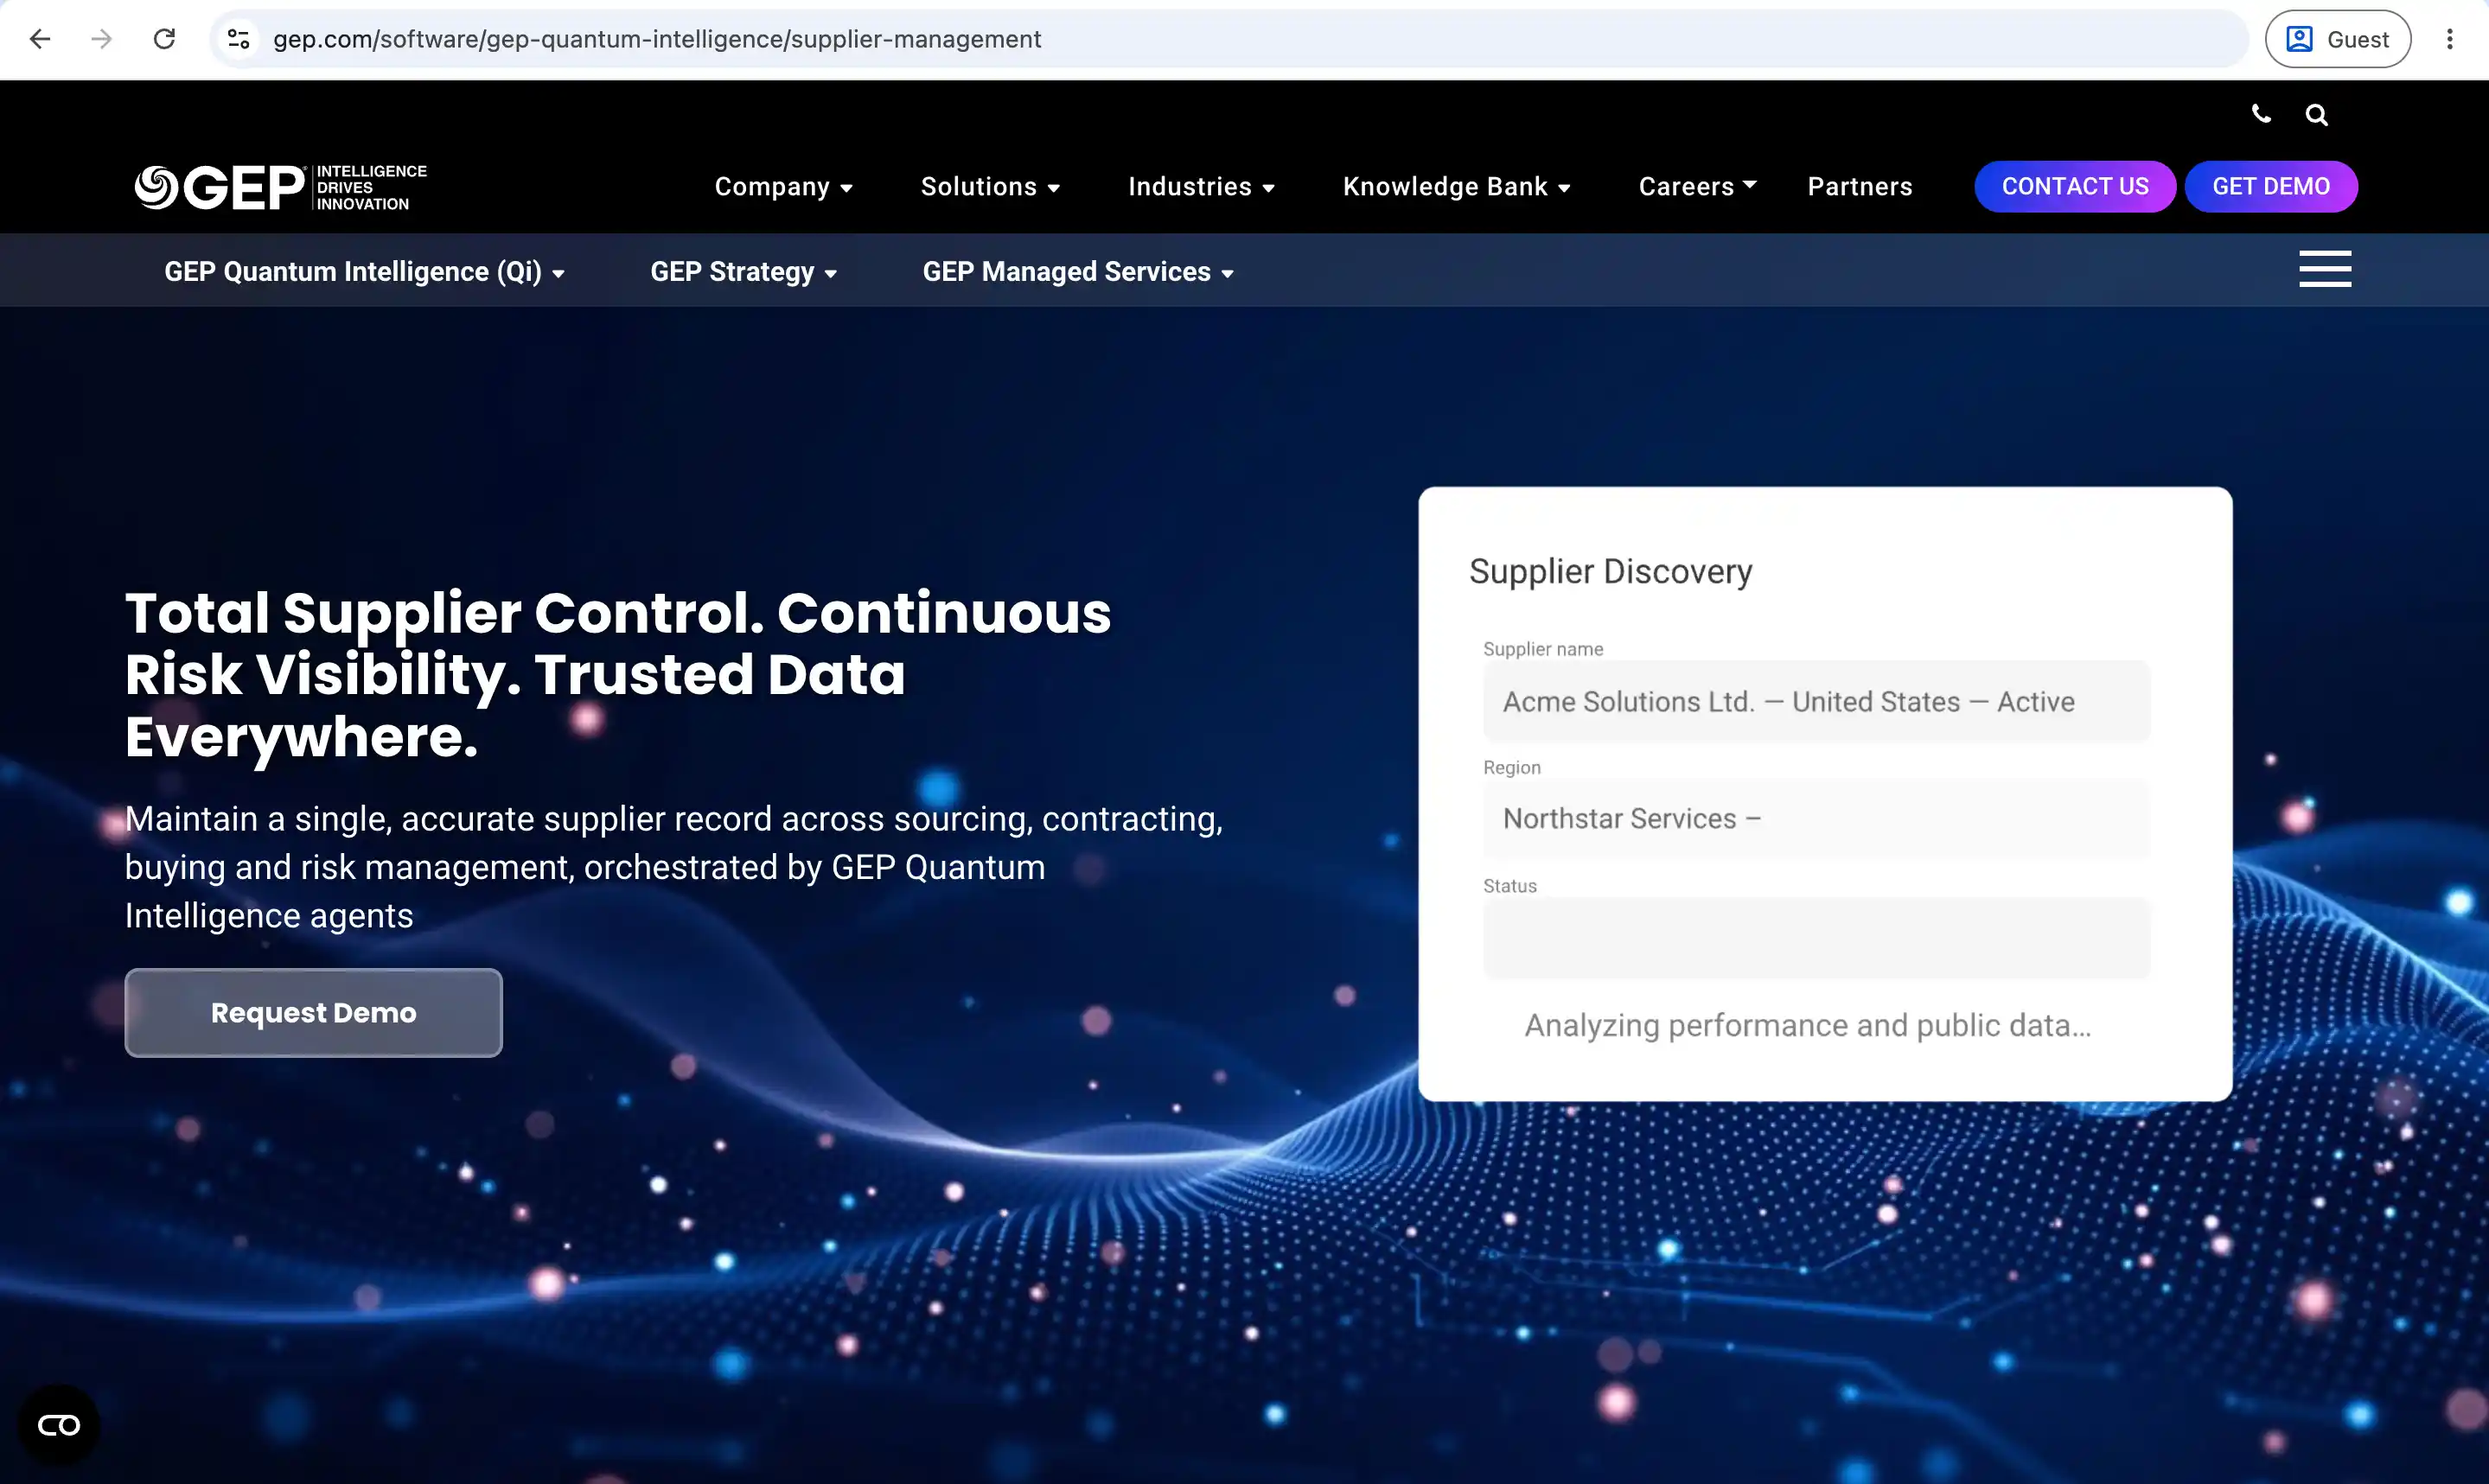Screen dimensions: 2489x1484
Task: Open the accessibility widget icon at bottom left
Action: tap(59, 1425)
